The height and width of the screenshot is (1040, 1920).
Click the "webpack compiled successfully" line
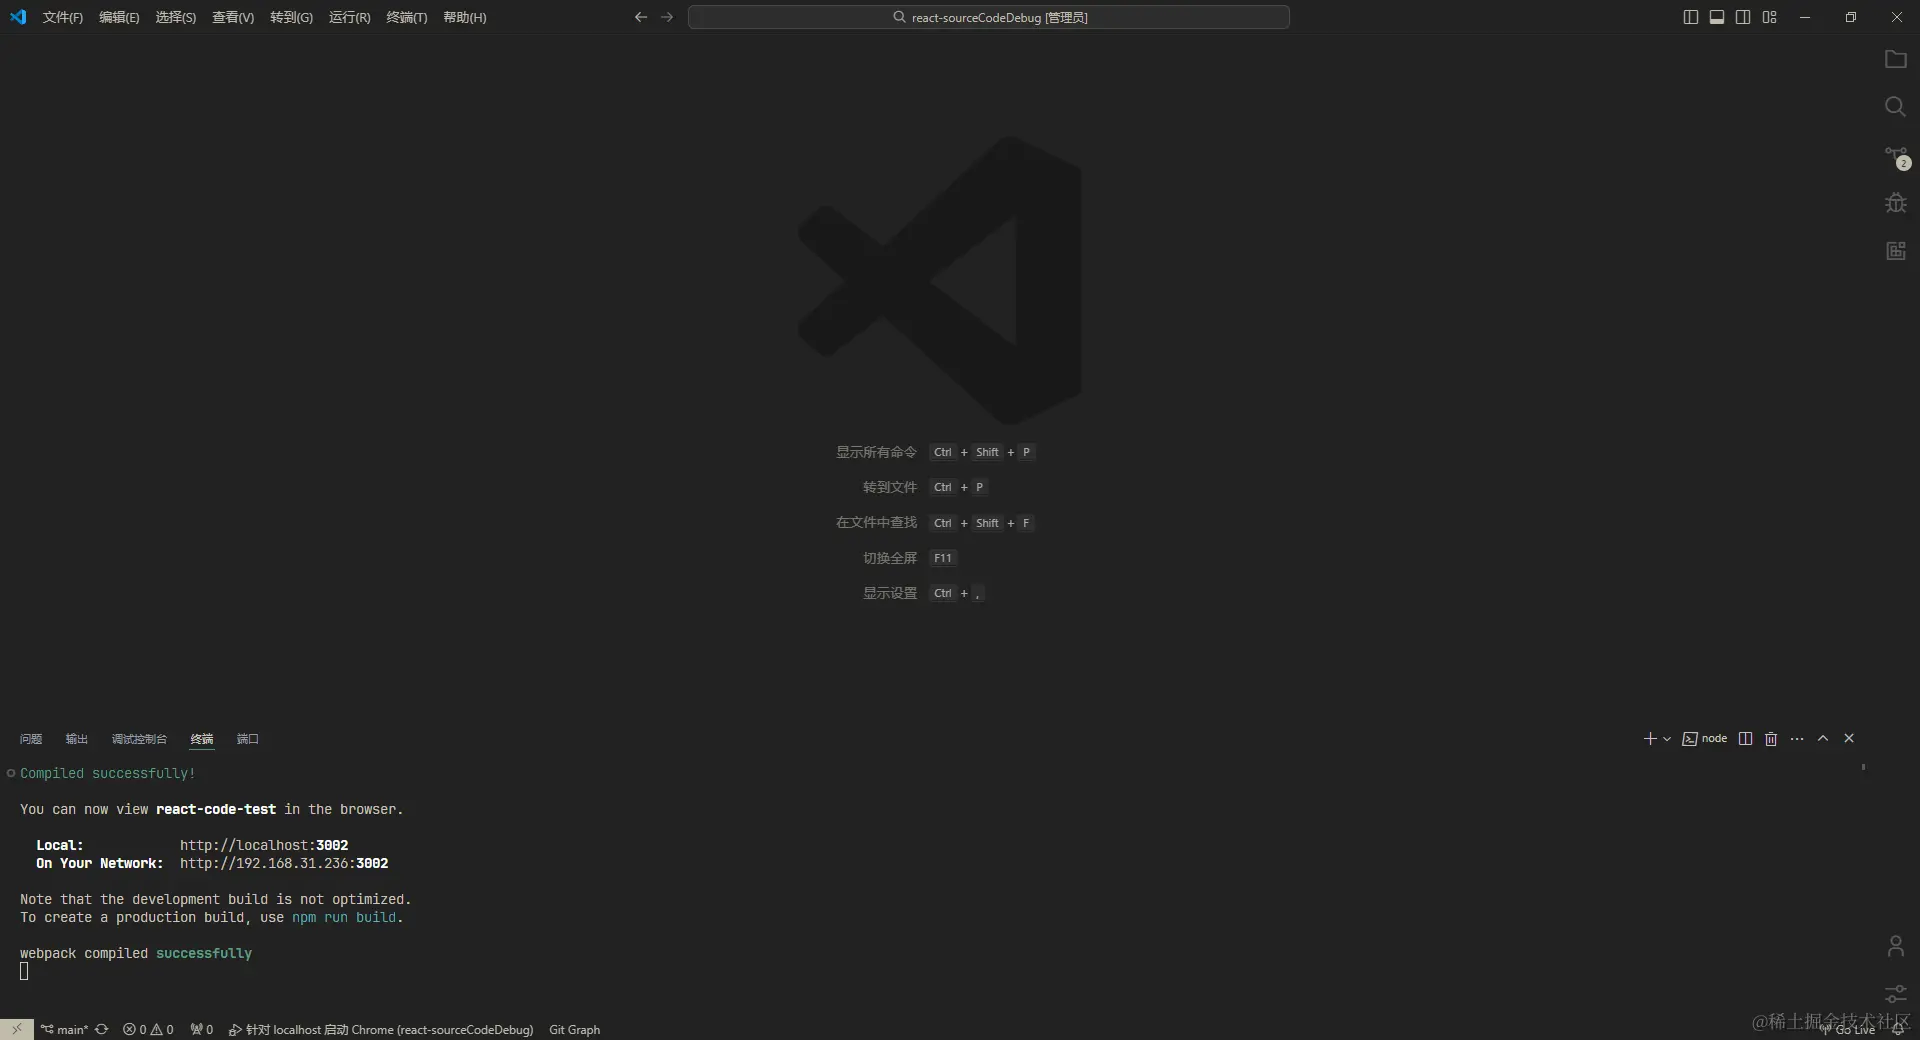pos(136,953)
